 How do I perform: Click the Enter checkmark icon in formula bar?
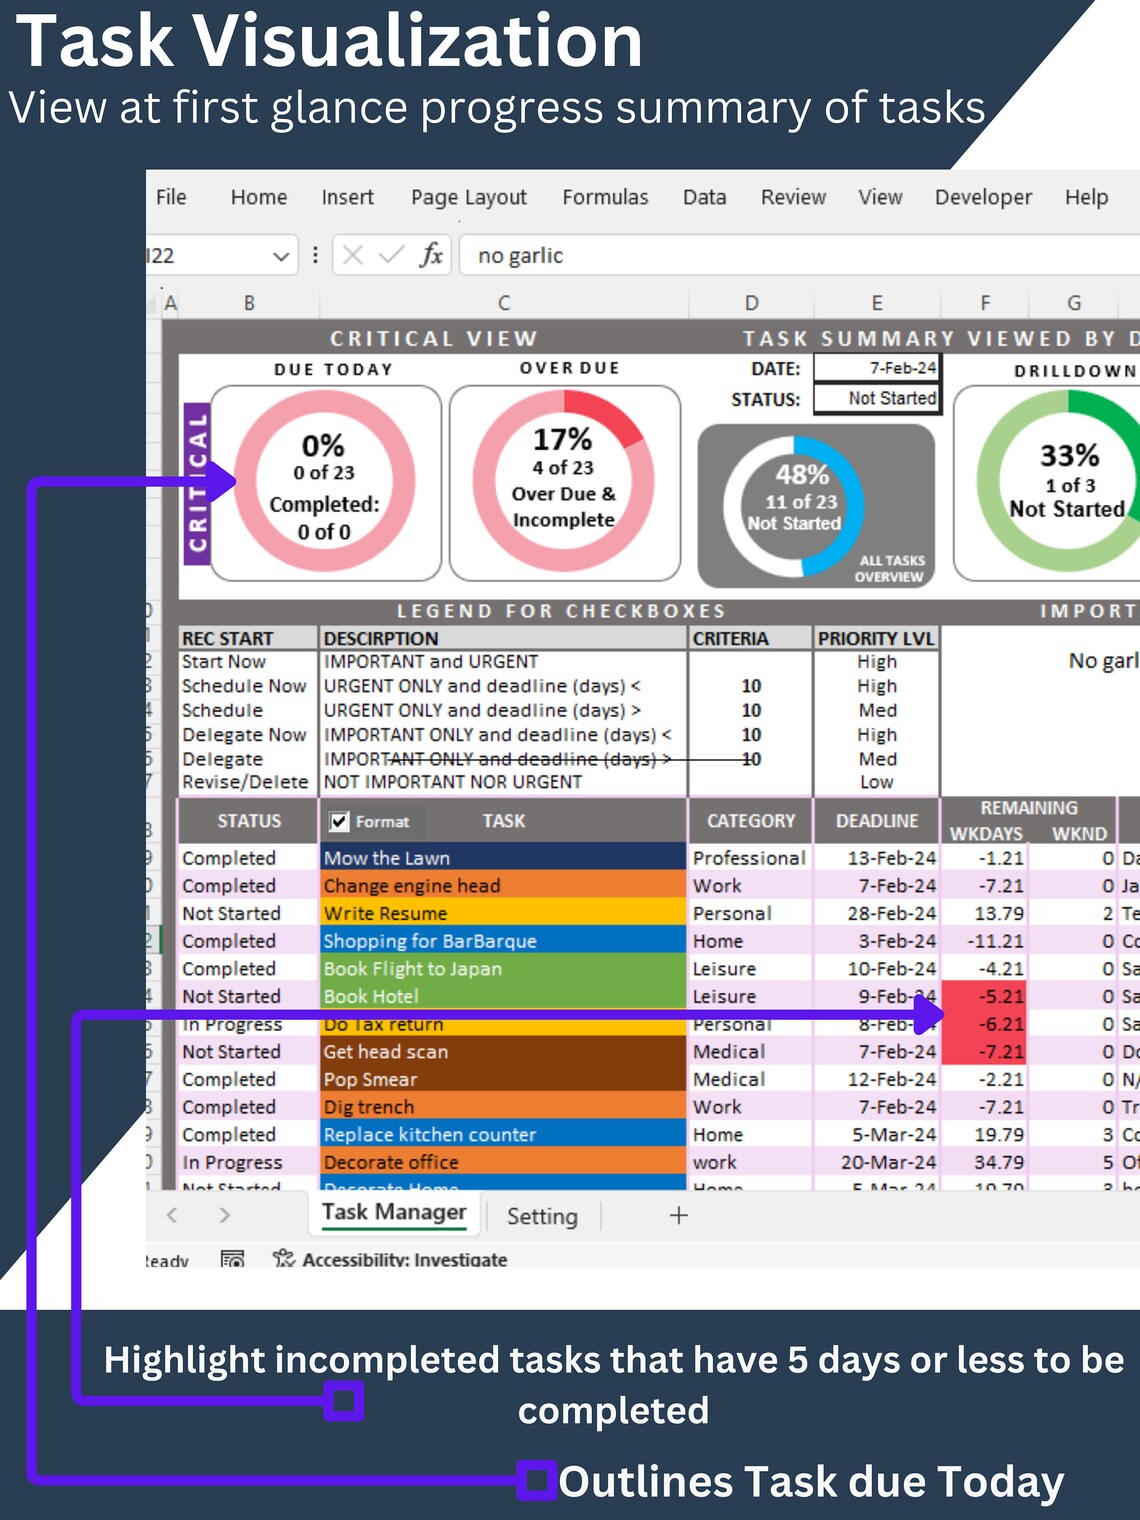click(x=390, y=255)
